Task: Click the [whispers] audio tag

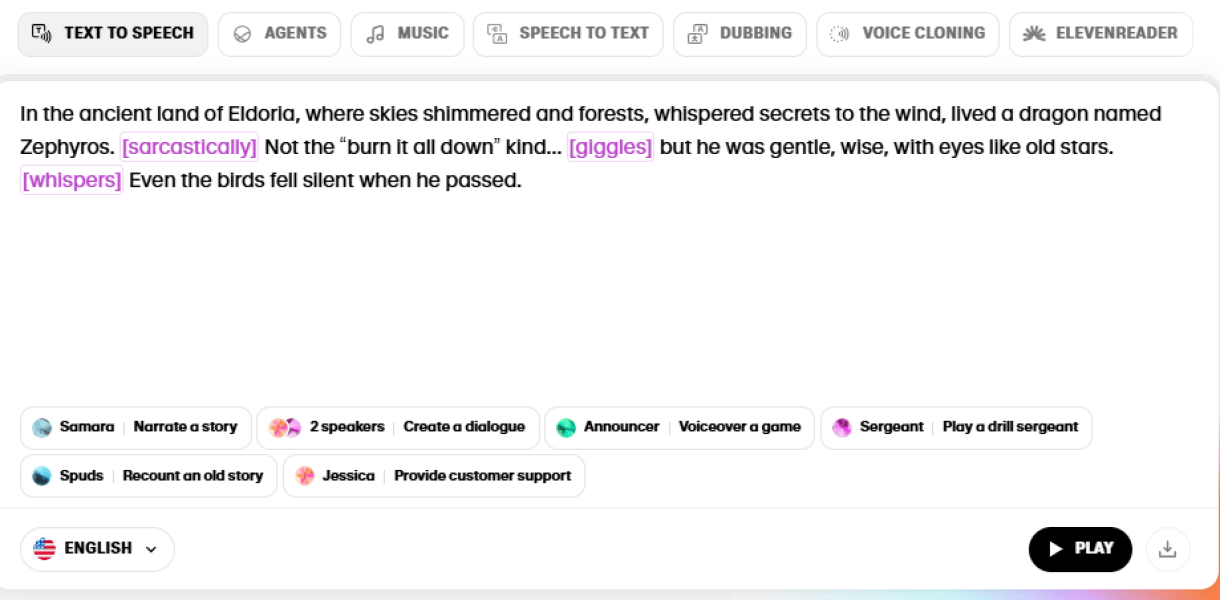Action: pyautogui.click(x=71, y=180)
